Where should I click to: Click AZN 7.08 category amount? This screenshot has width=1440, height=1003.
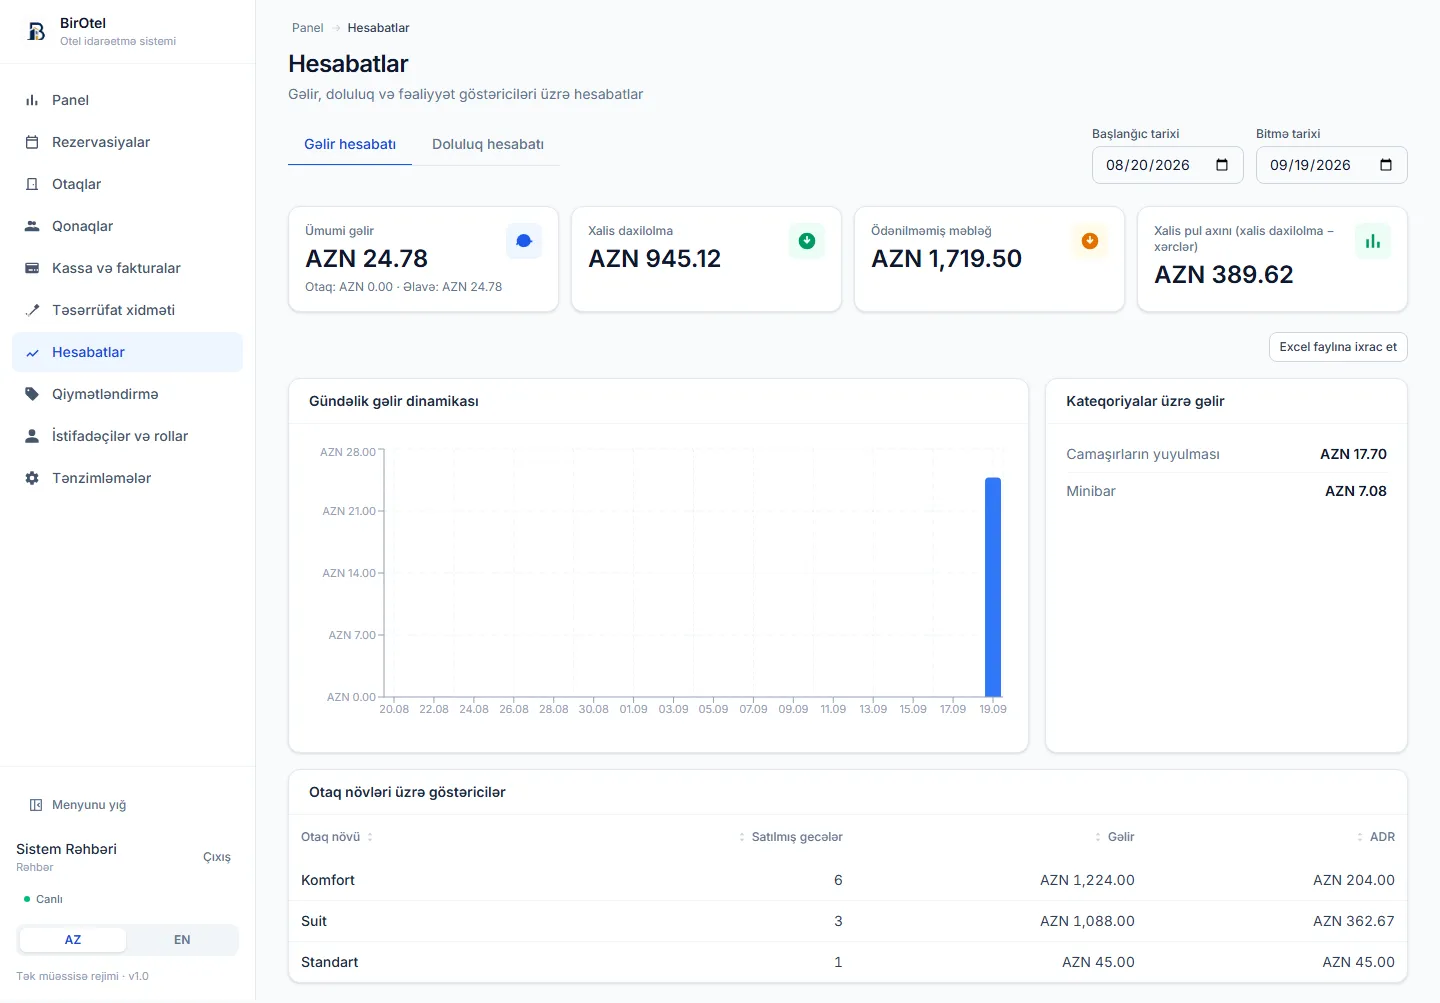pyautogui.click(x=1356, y=491)
